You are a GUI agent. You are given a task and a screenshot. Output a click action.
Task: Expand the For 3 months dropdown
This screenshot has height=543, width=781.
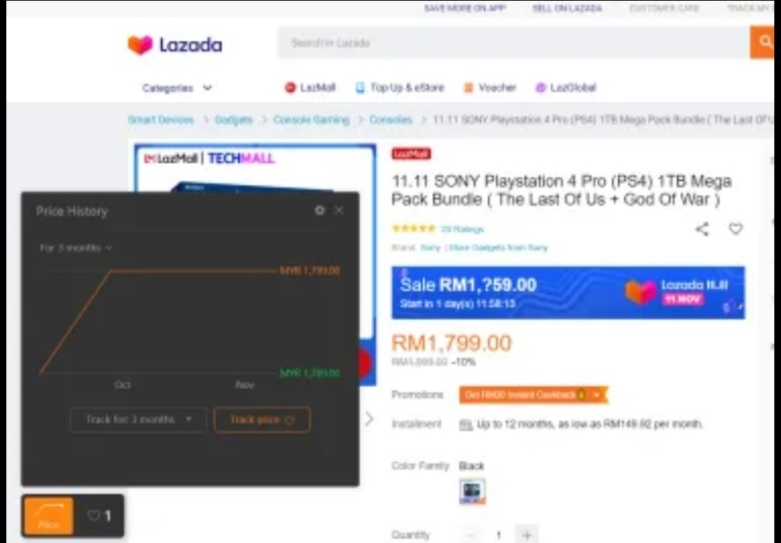point(76,248)
